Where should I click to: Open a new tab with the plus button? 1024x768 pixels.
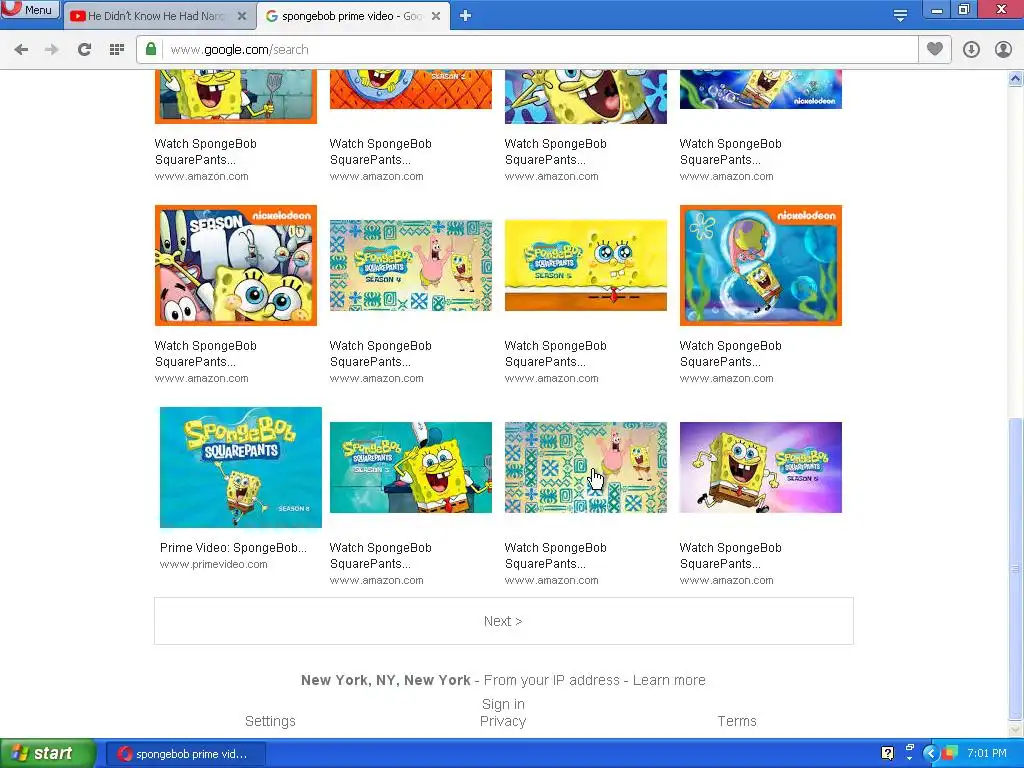tap(465, 15)
